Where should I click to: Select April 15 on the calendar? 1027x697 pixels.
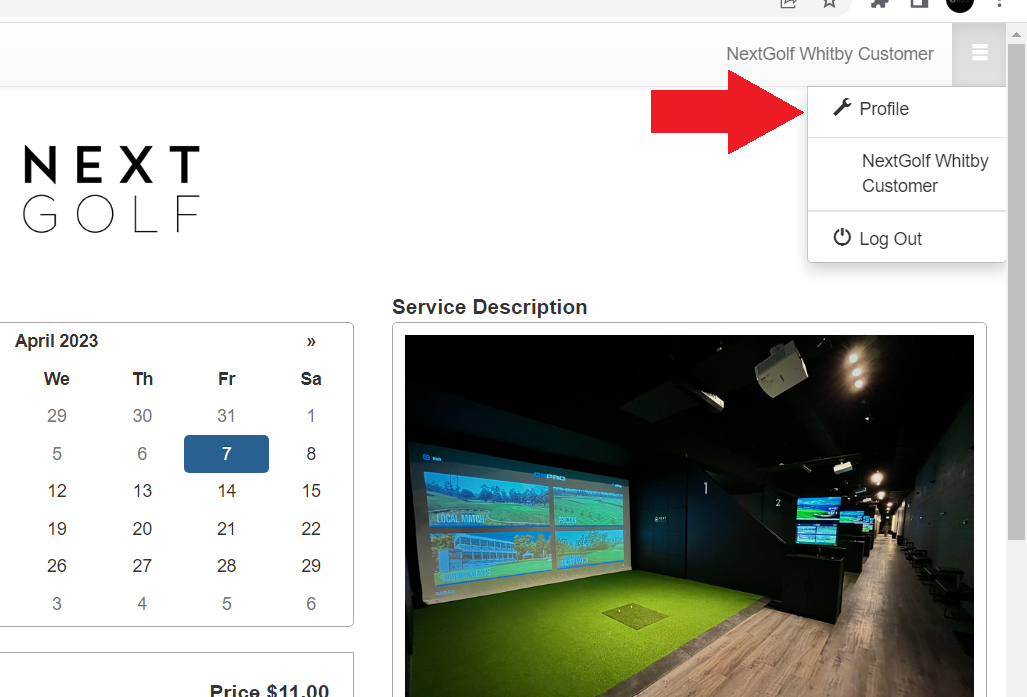pos(311,491)
